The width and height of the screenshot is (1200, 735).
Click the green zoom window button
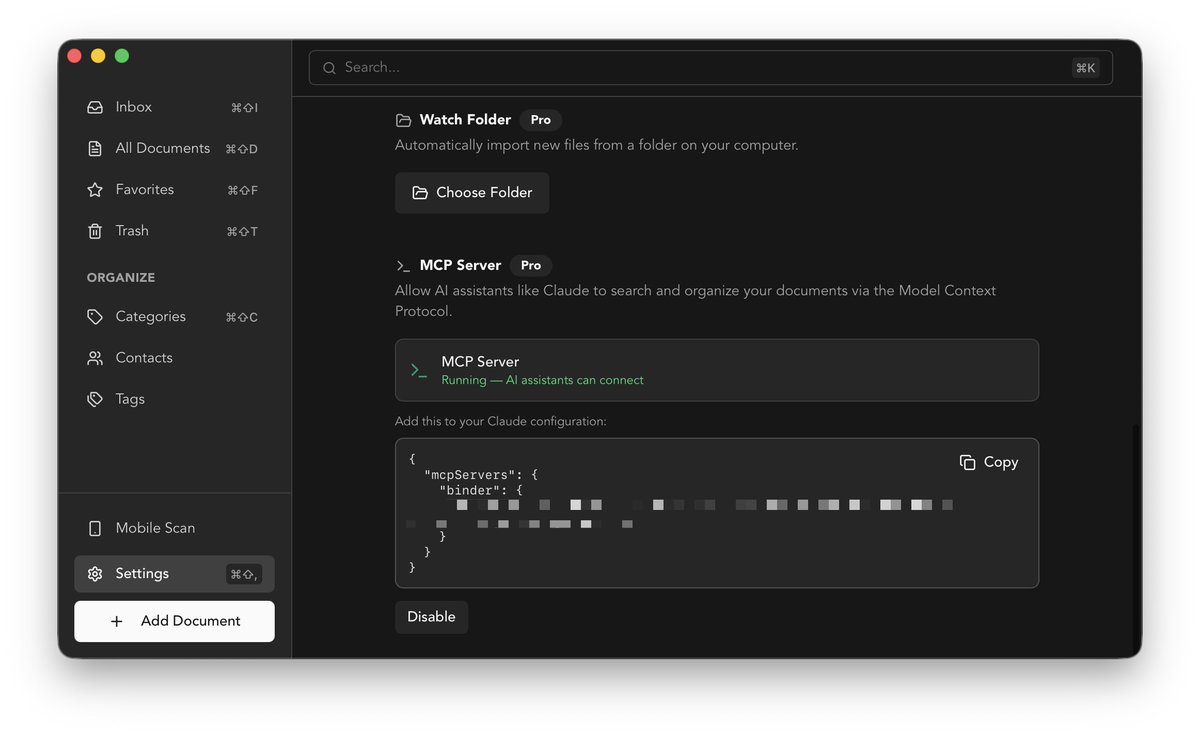point(122,56)
